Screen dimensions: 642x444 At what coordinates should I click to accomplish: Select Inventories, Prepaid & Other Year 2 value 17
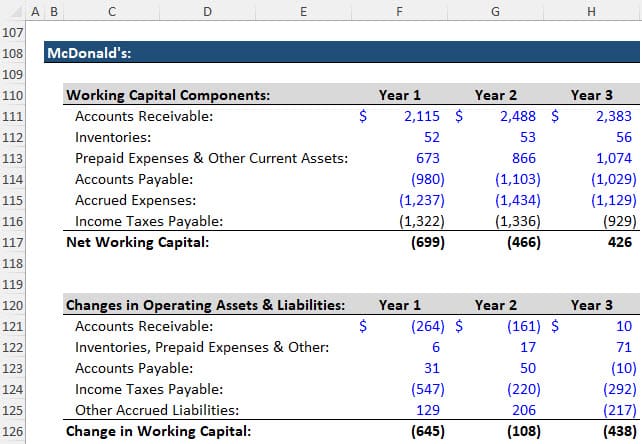click(528, 347)
